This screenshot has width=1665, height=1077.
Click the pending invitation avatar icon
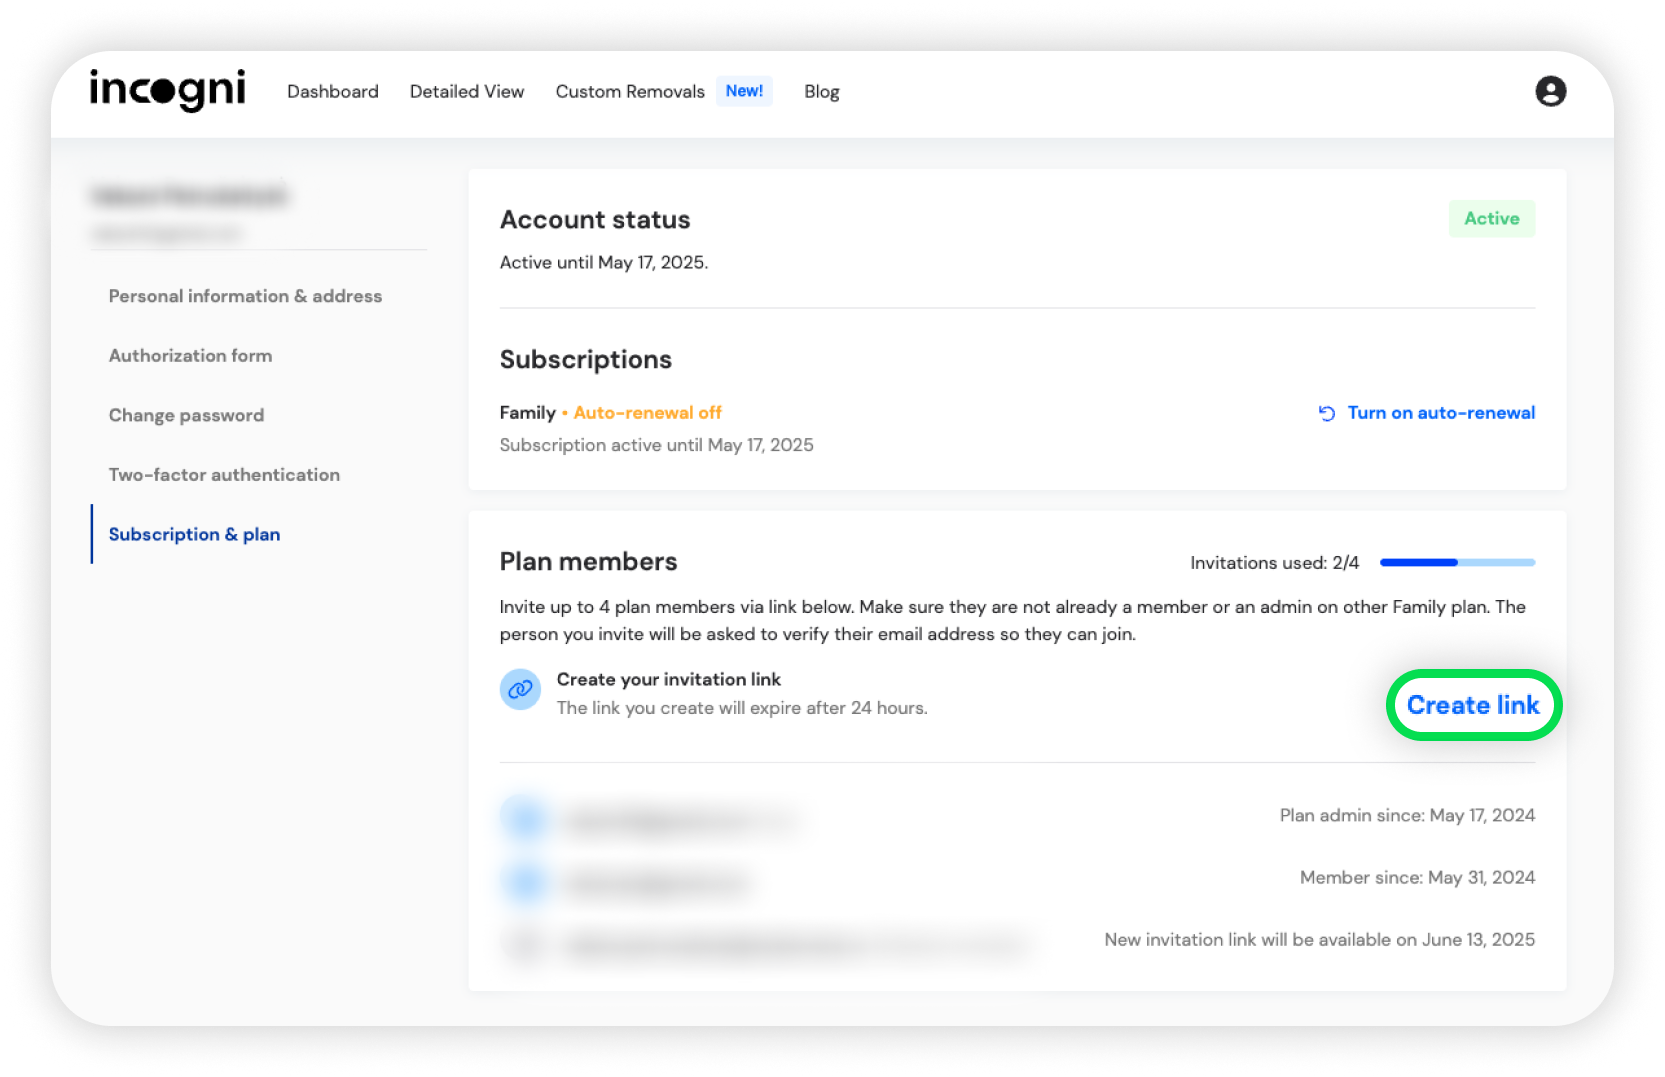tap(525, 944)
